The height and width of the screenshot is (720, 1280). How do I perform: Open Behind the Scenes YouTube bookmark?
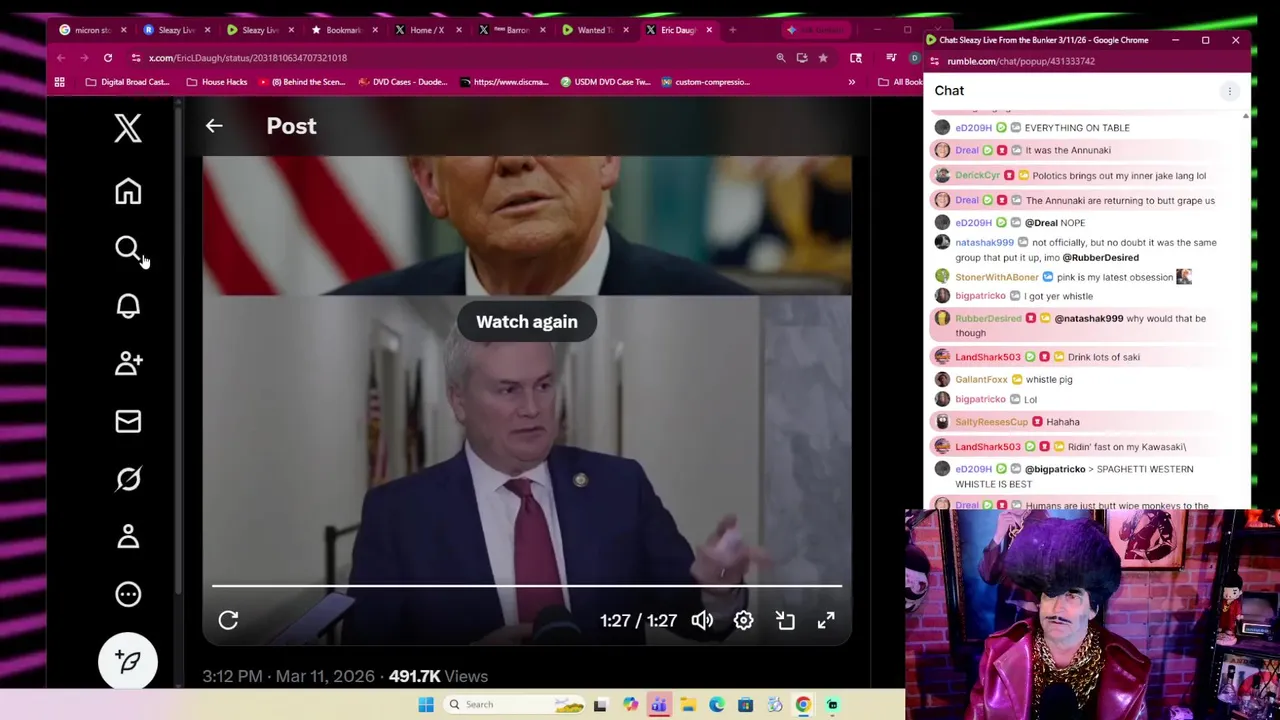tap(301, 82)
